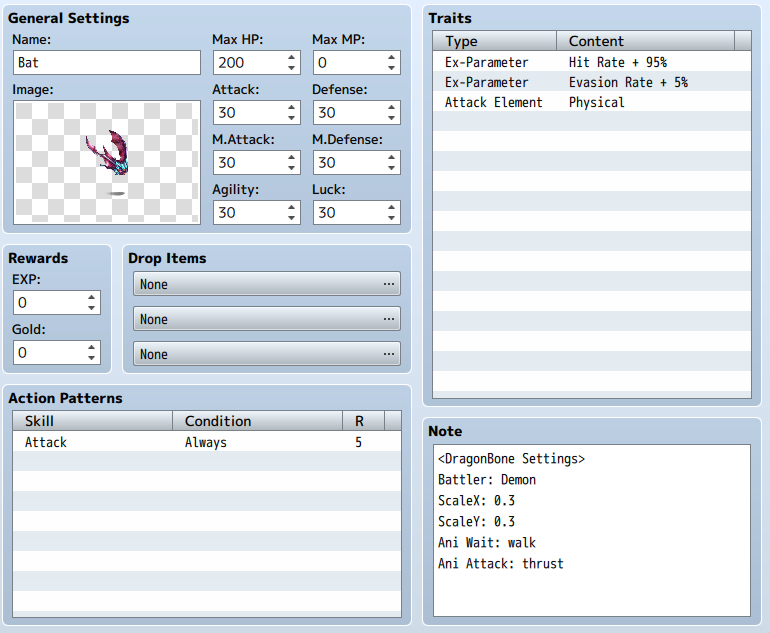The image size is (770, 633).
Task: Decrease Luck with the down arrow
Action: (x=391, y=218)
